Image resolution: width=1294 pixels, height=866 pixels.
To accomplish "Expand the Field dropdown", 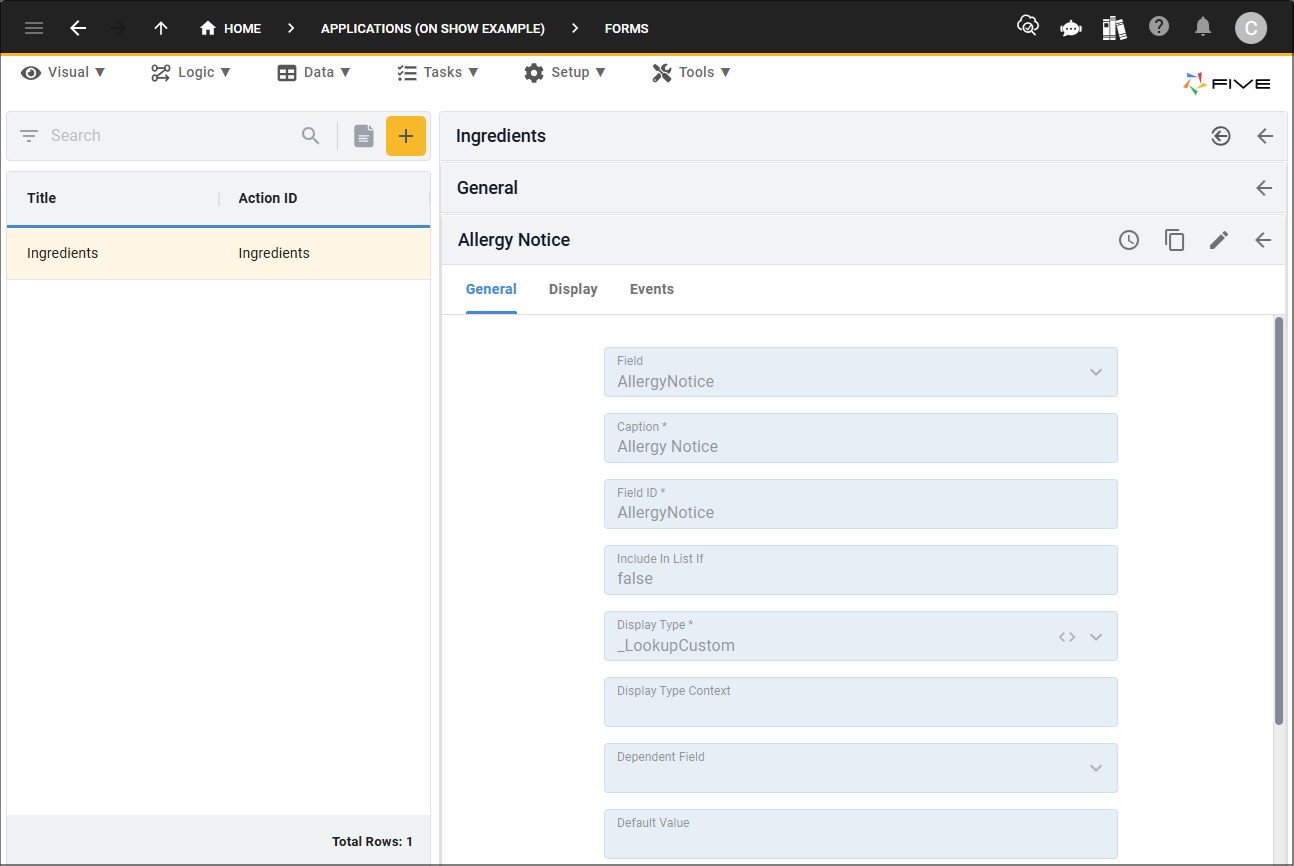I will coord(1096,372).
